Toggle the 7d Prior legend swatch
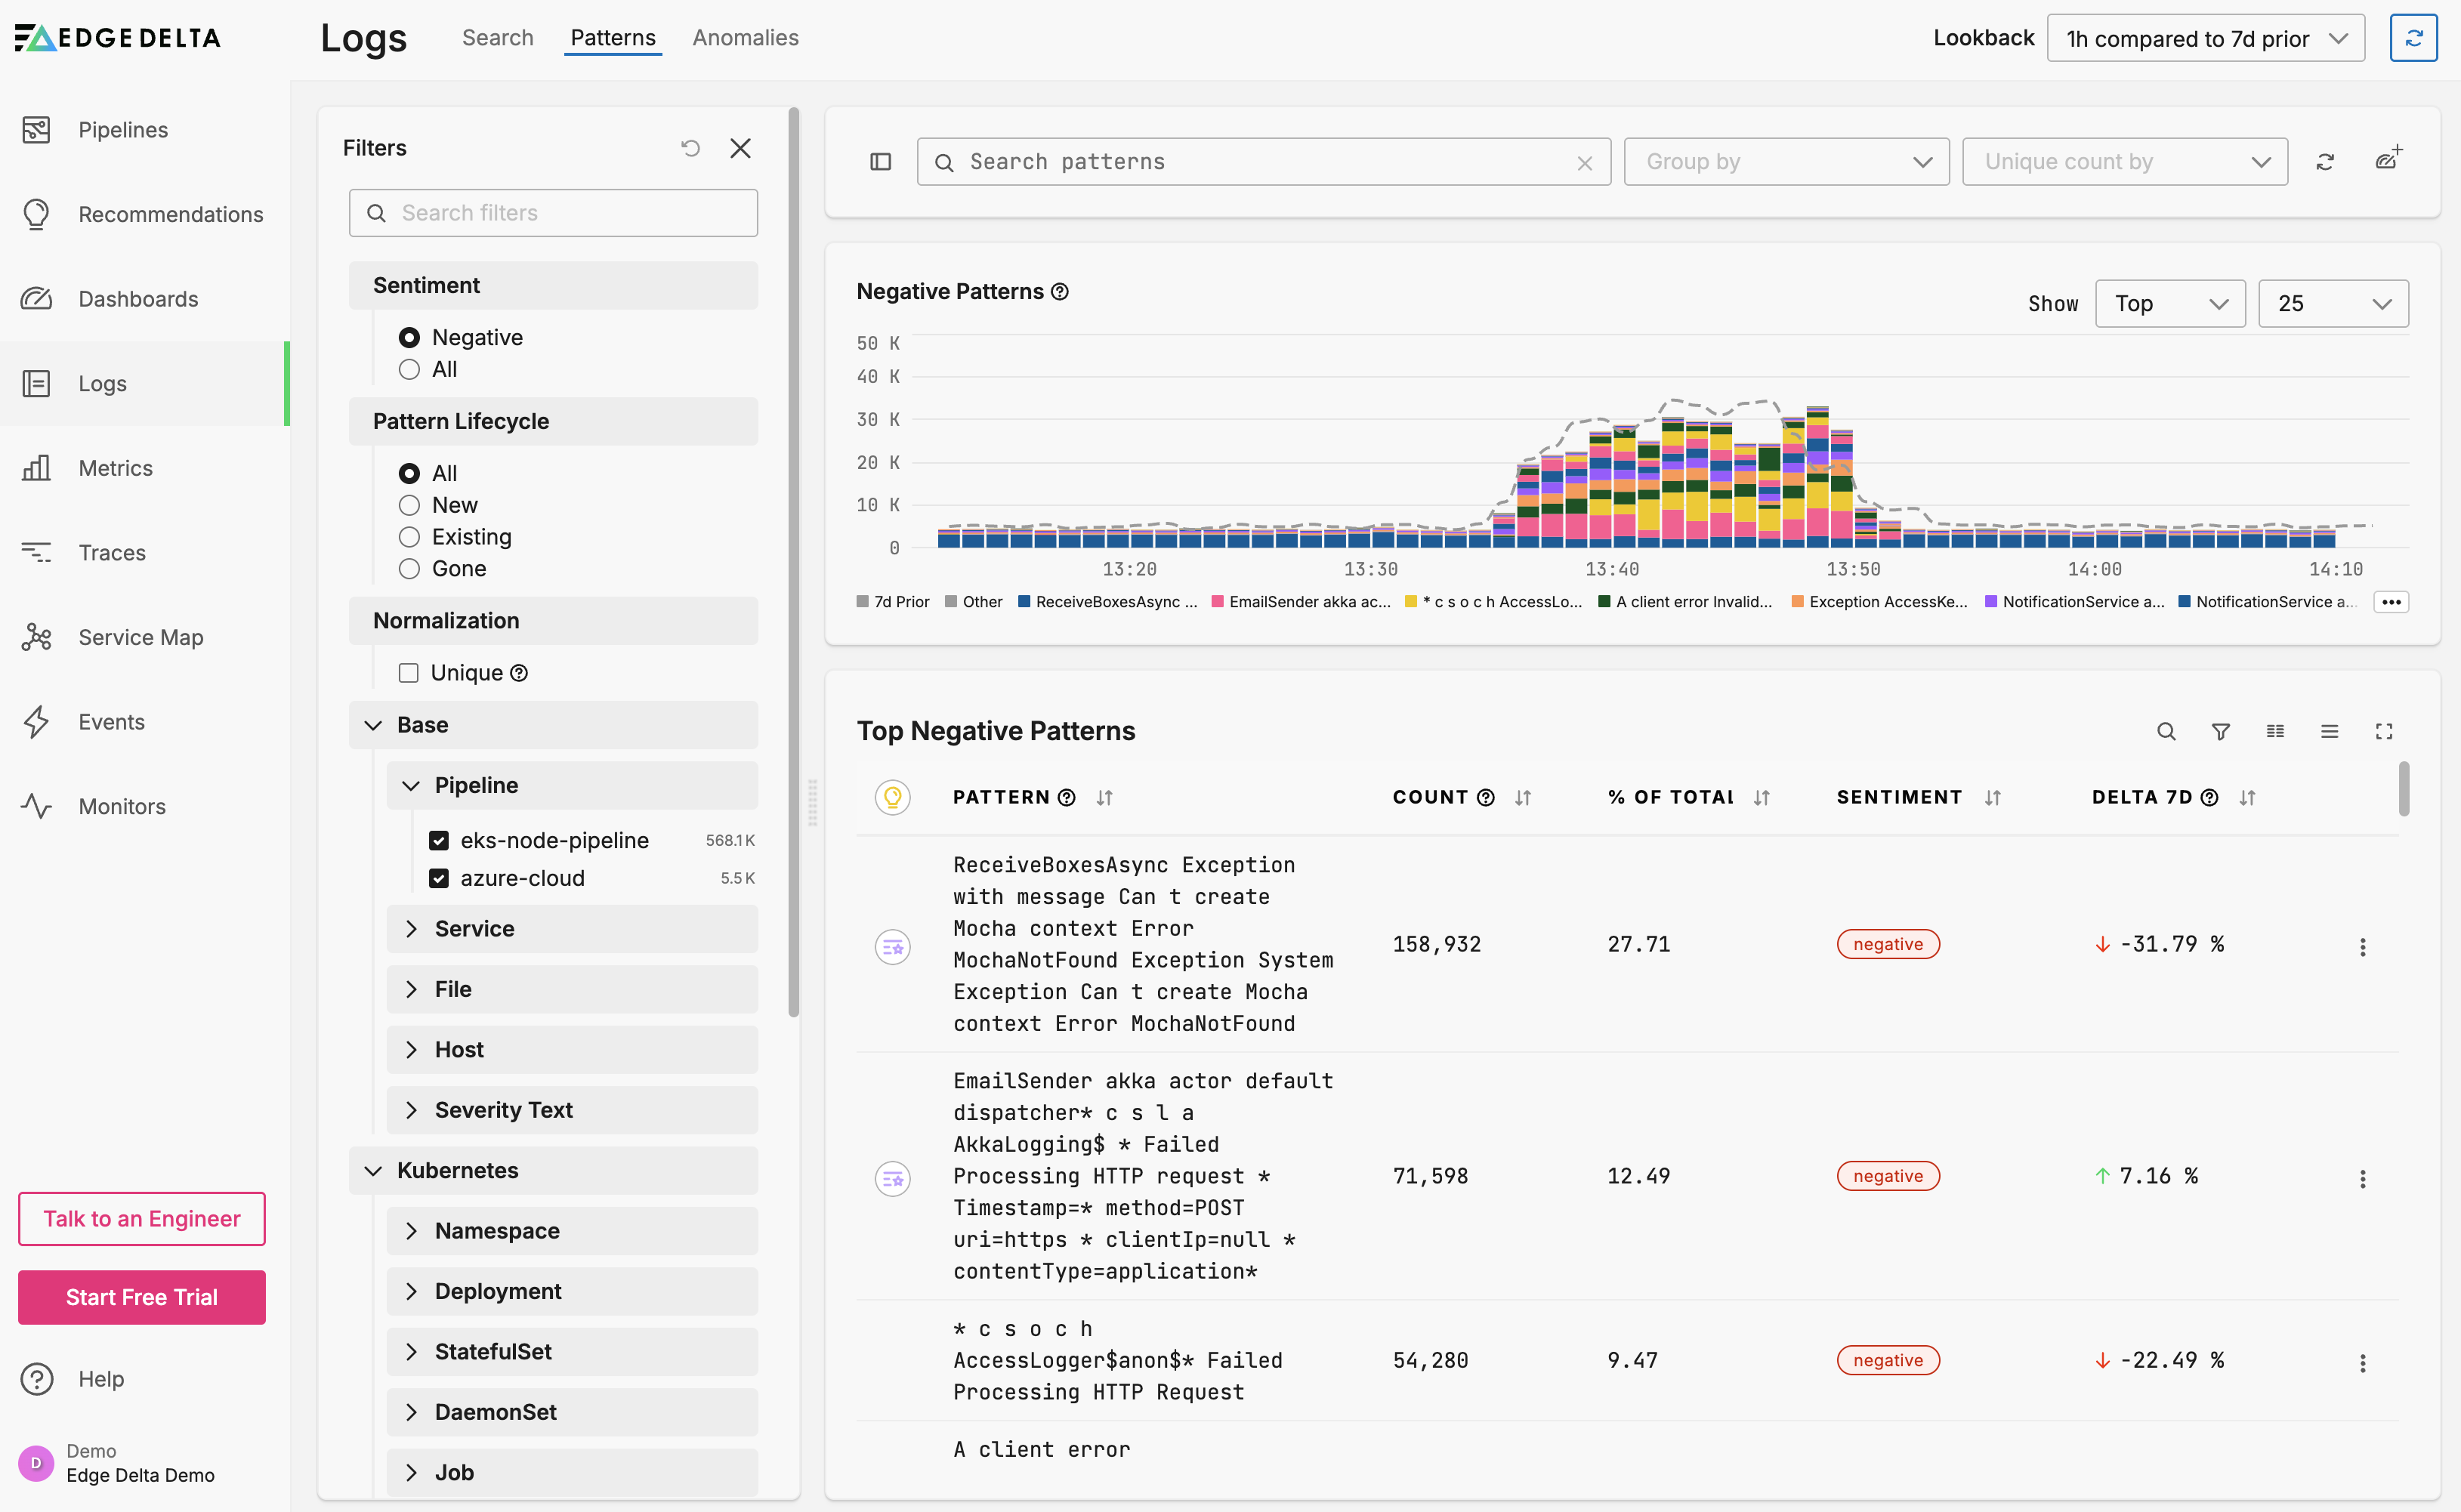 pos(862,602)
